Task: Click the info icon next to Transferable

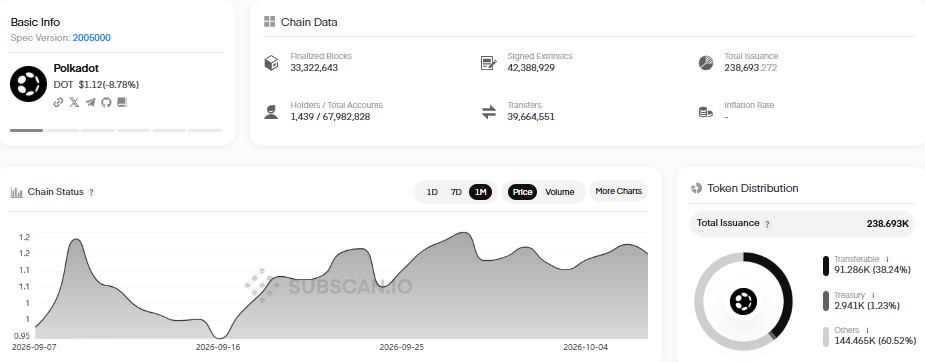Action: 887,259
